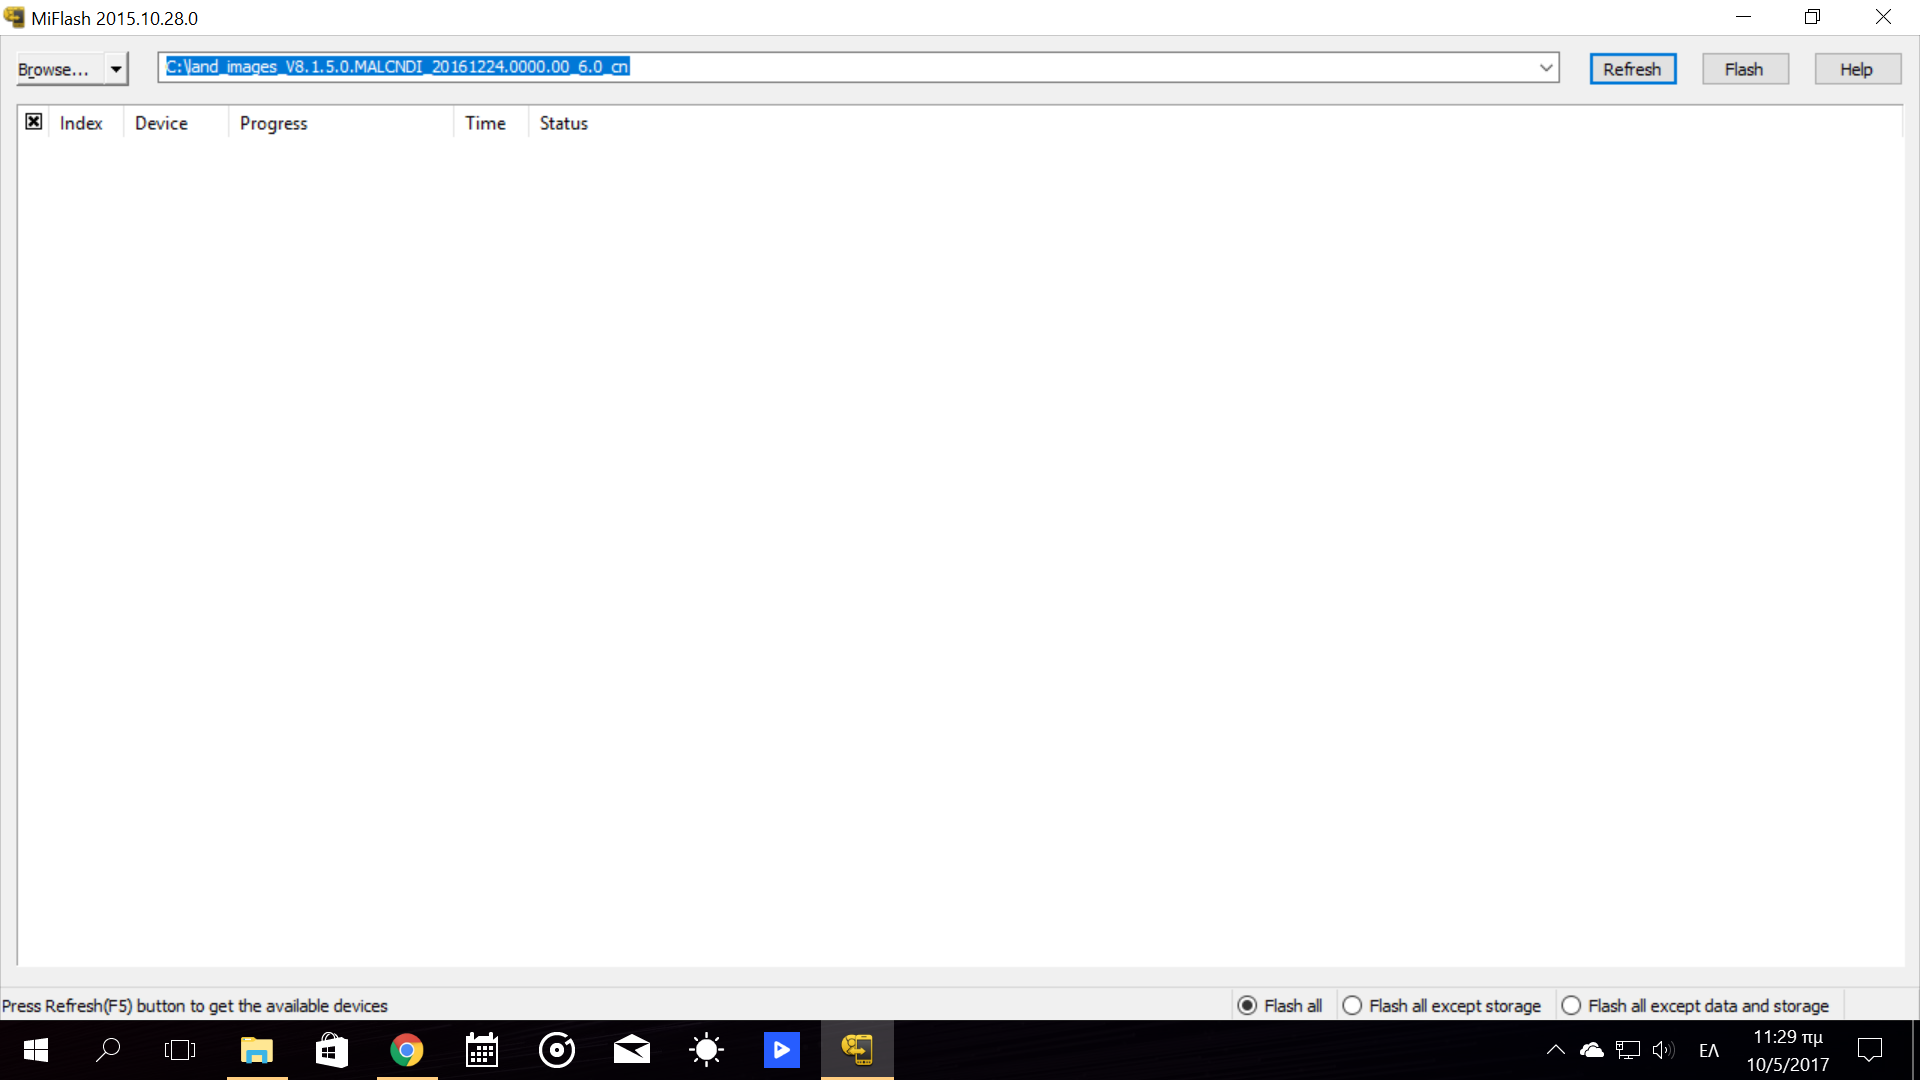Toggle the select-all checkbox in the table header
Screen dimensions: 1920x1080
(x=34, y=122)
